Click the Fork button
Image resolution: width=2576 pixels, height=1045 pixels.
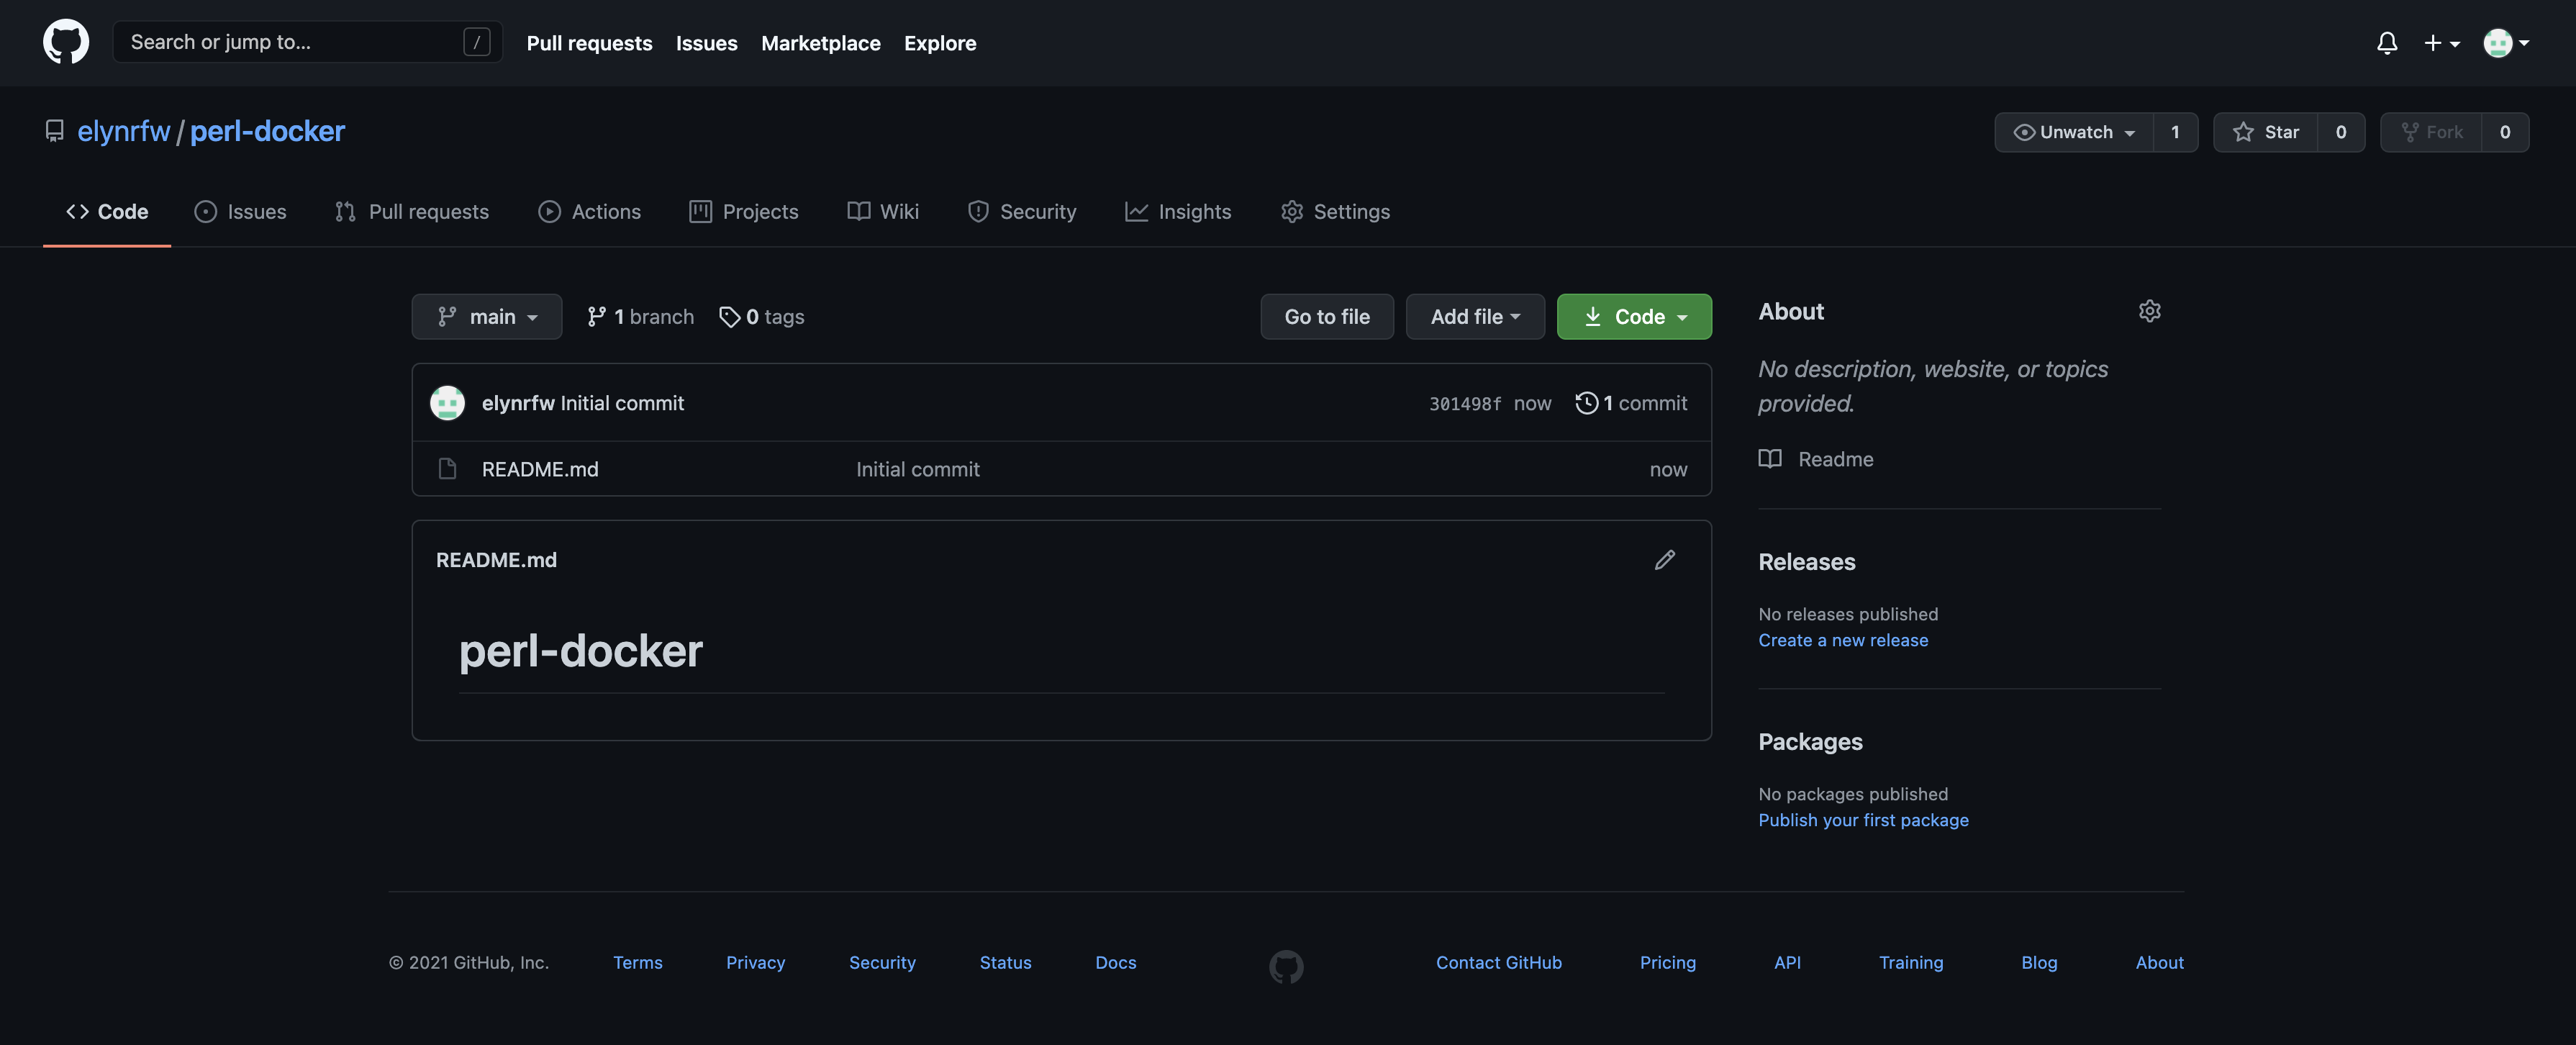[2431, 132]
